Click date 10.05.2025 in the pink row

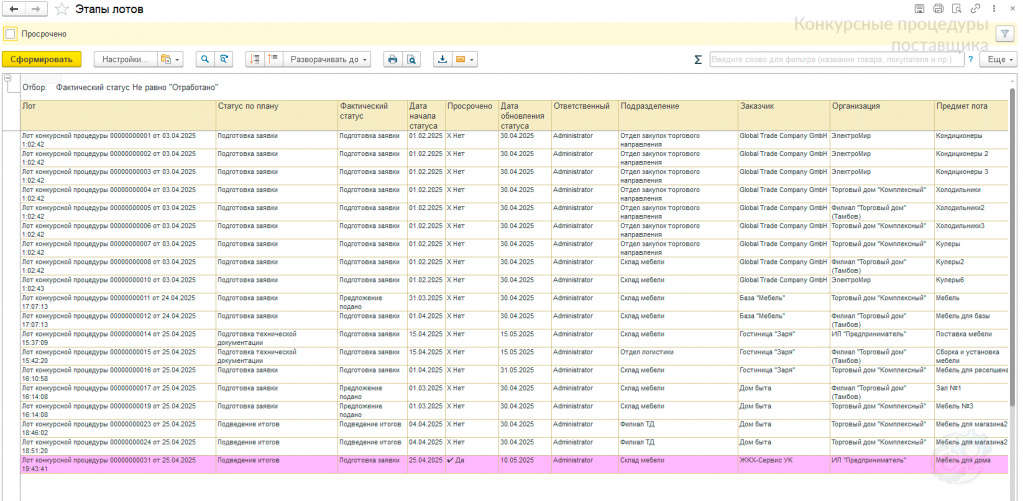point(525,464)
